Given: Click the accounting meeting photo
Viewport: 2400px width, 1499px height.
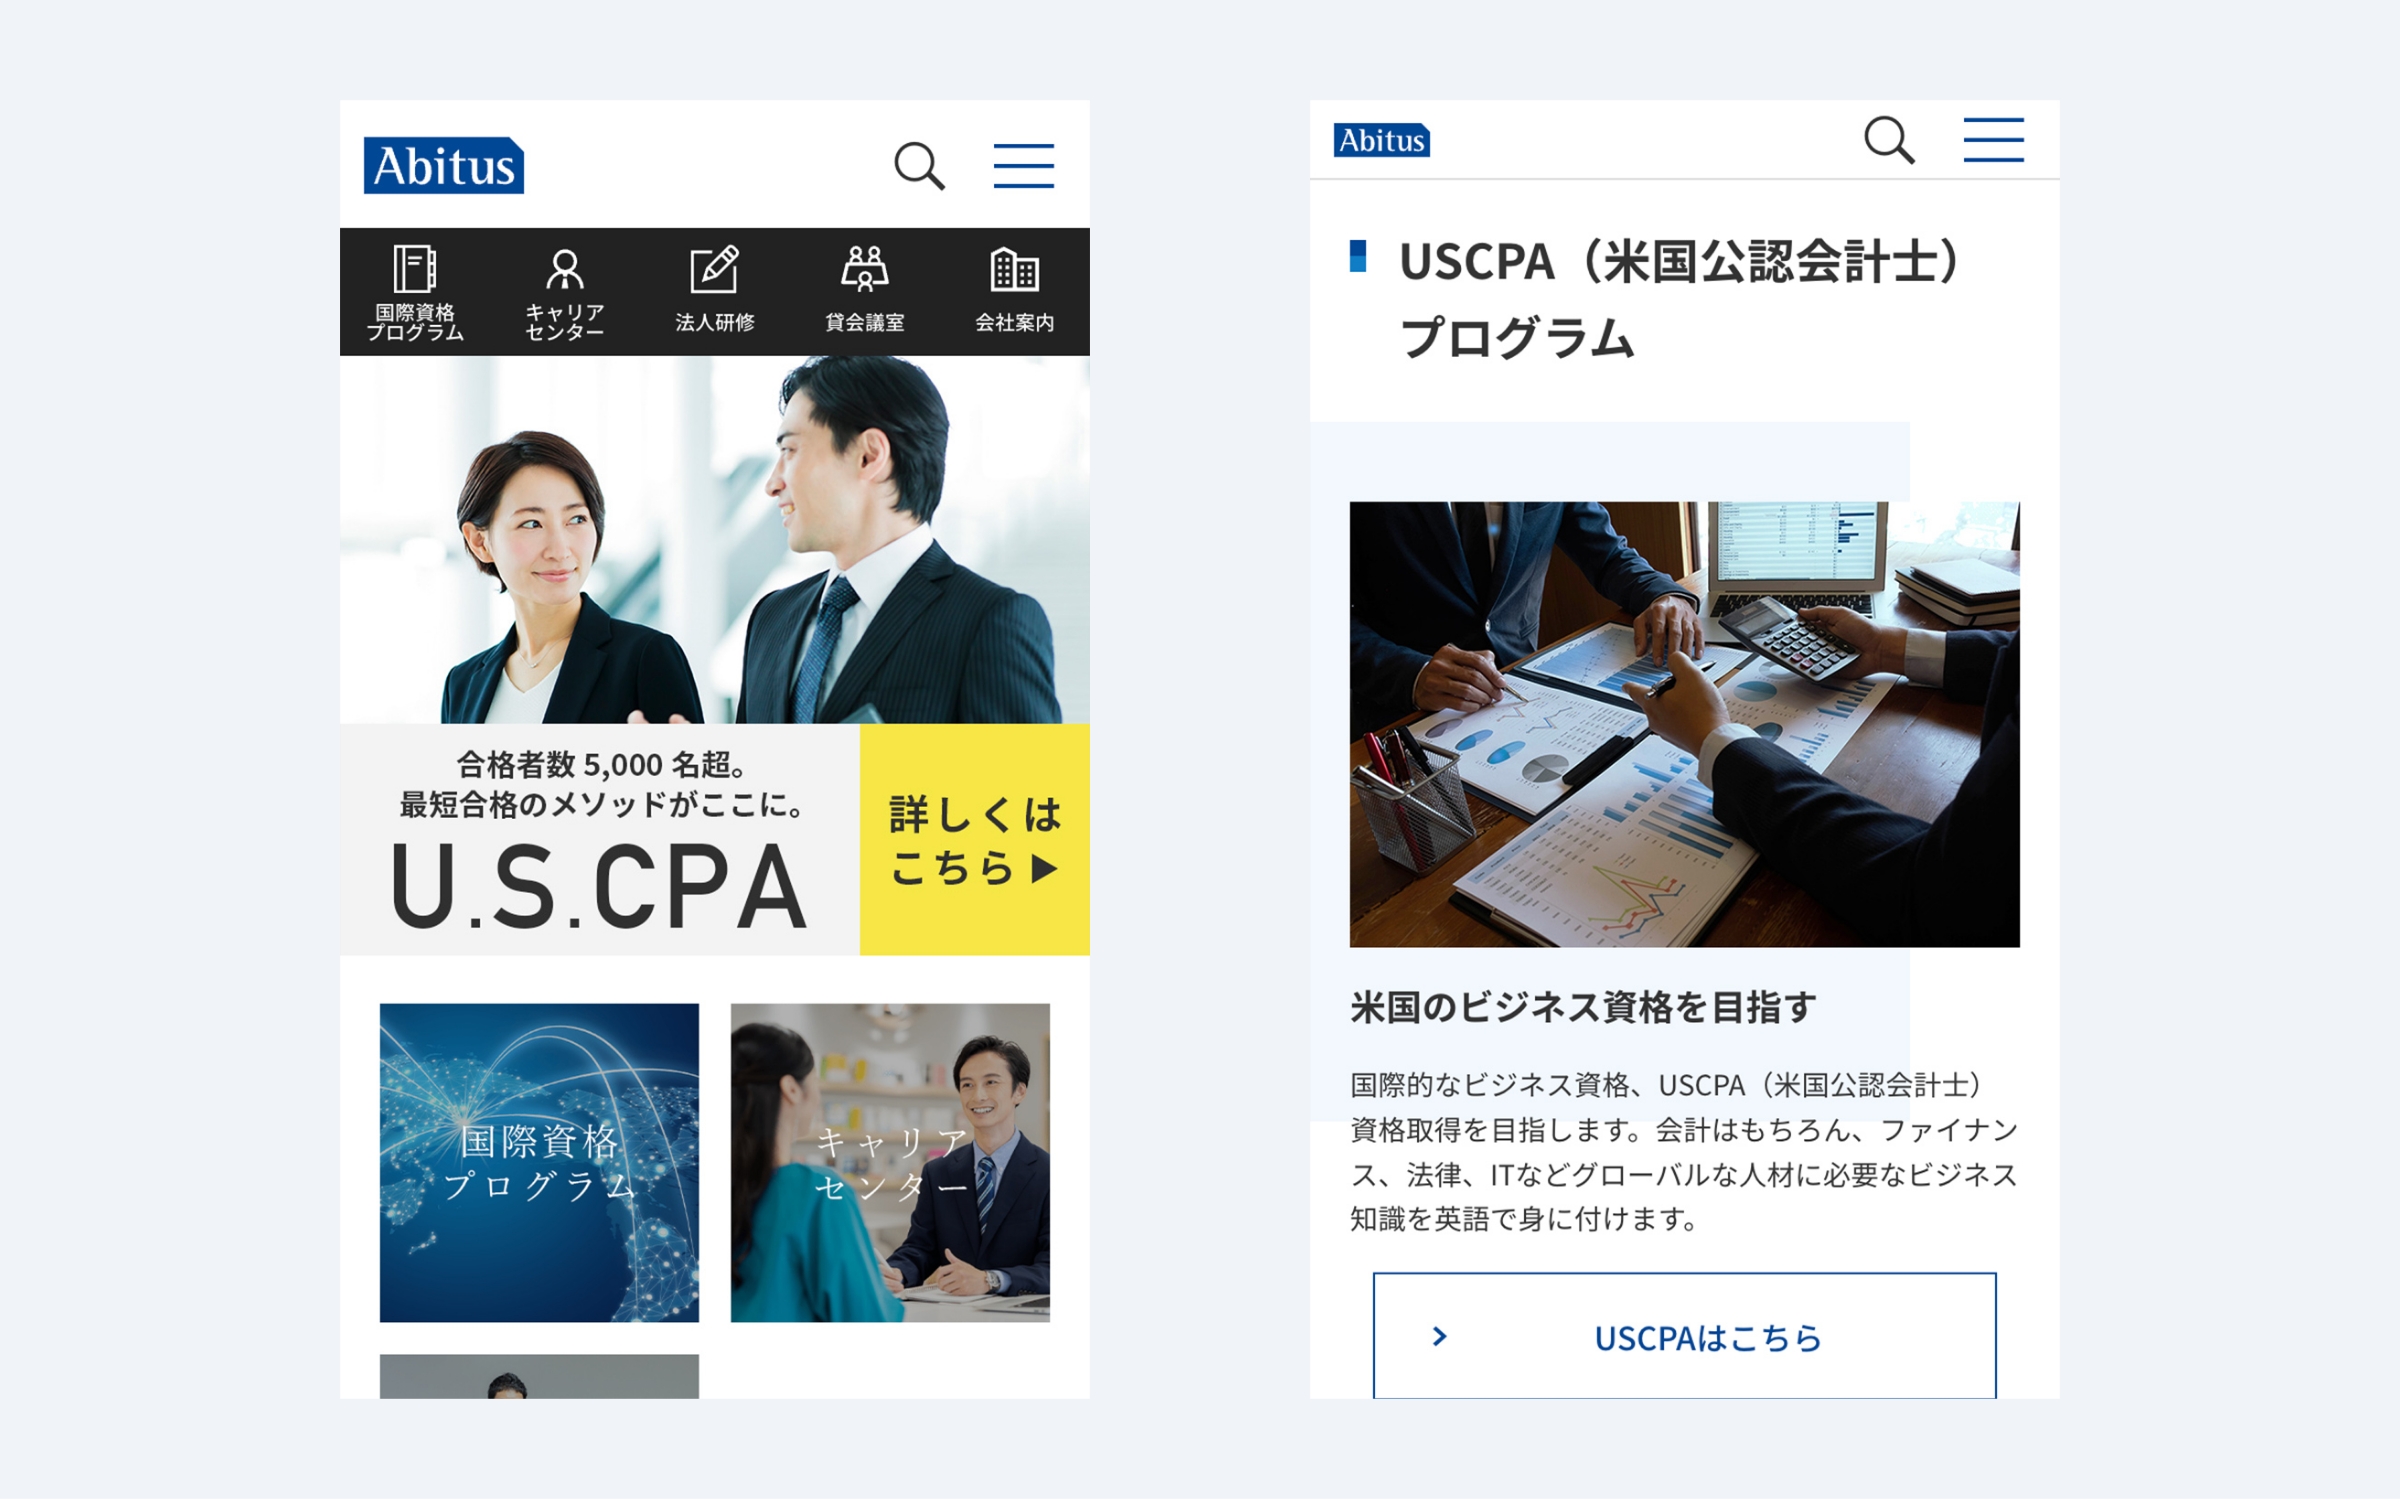Looking at the screenshot, I should [x=1685, y=725].
